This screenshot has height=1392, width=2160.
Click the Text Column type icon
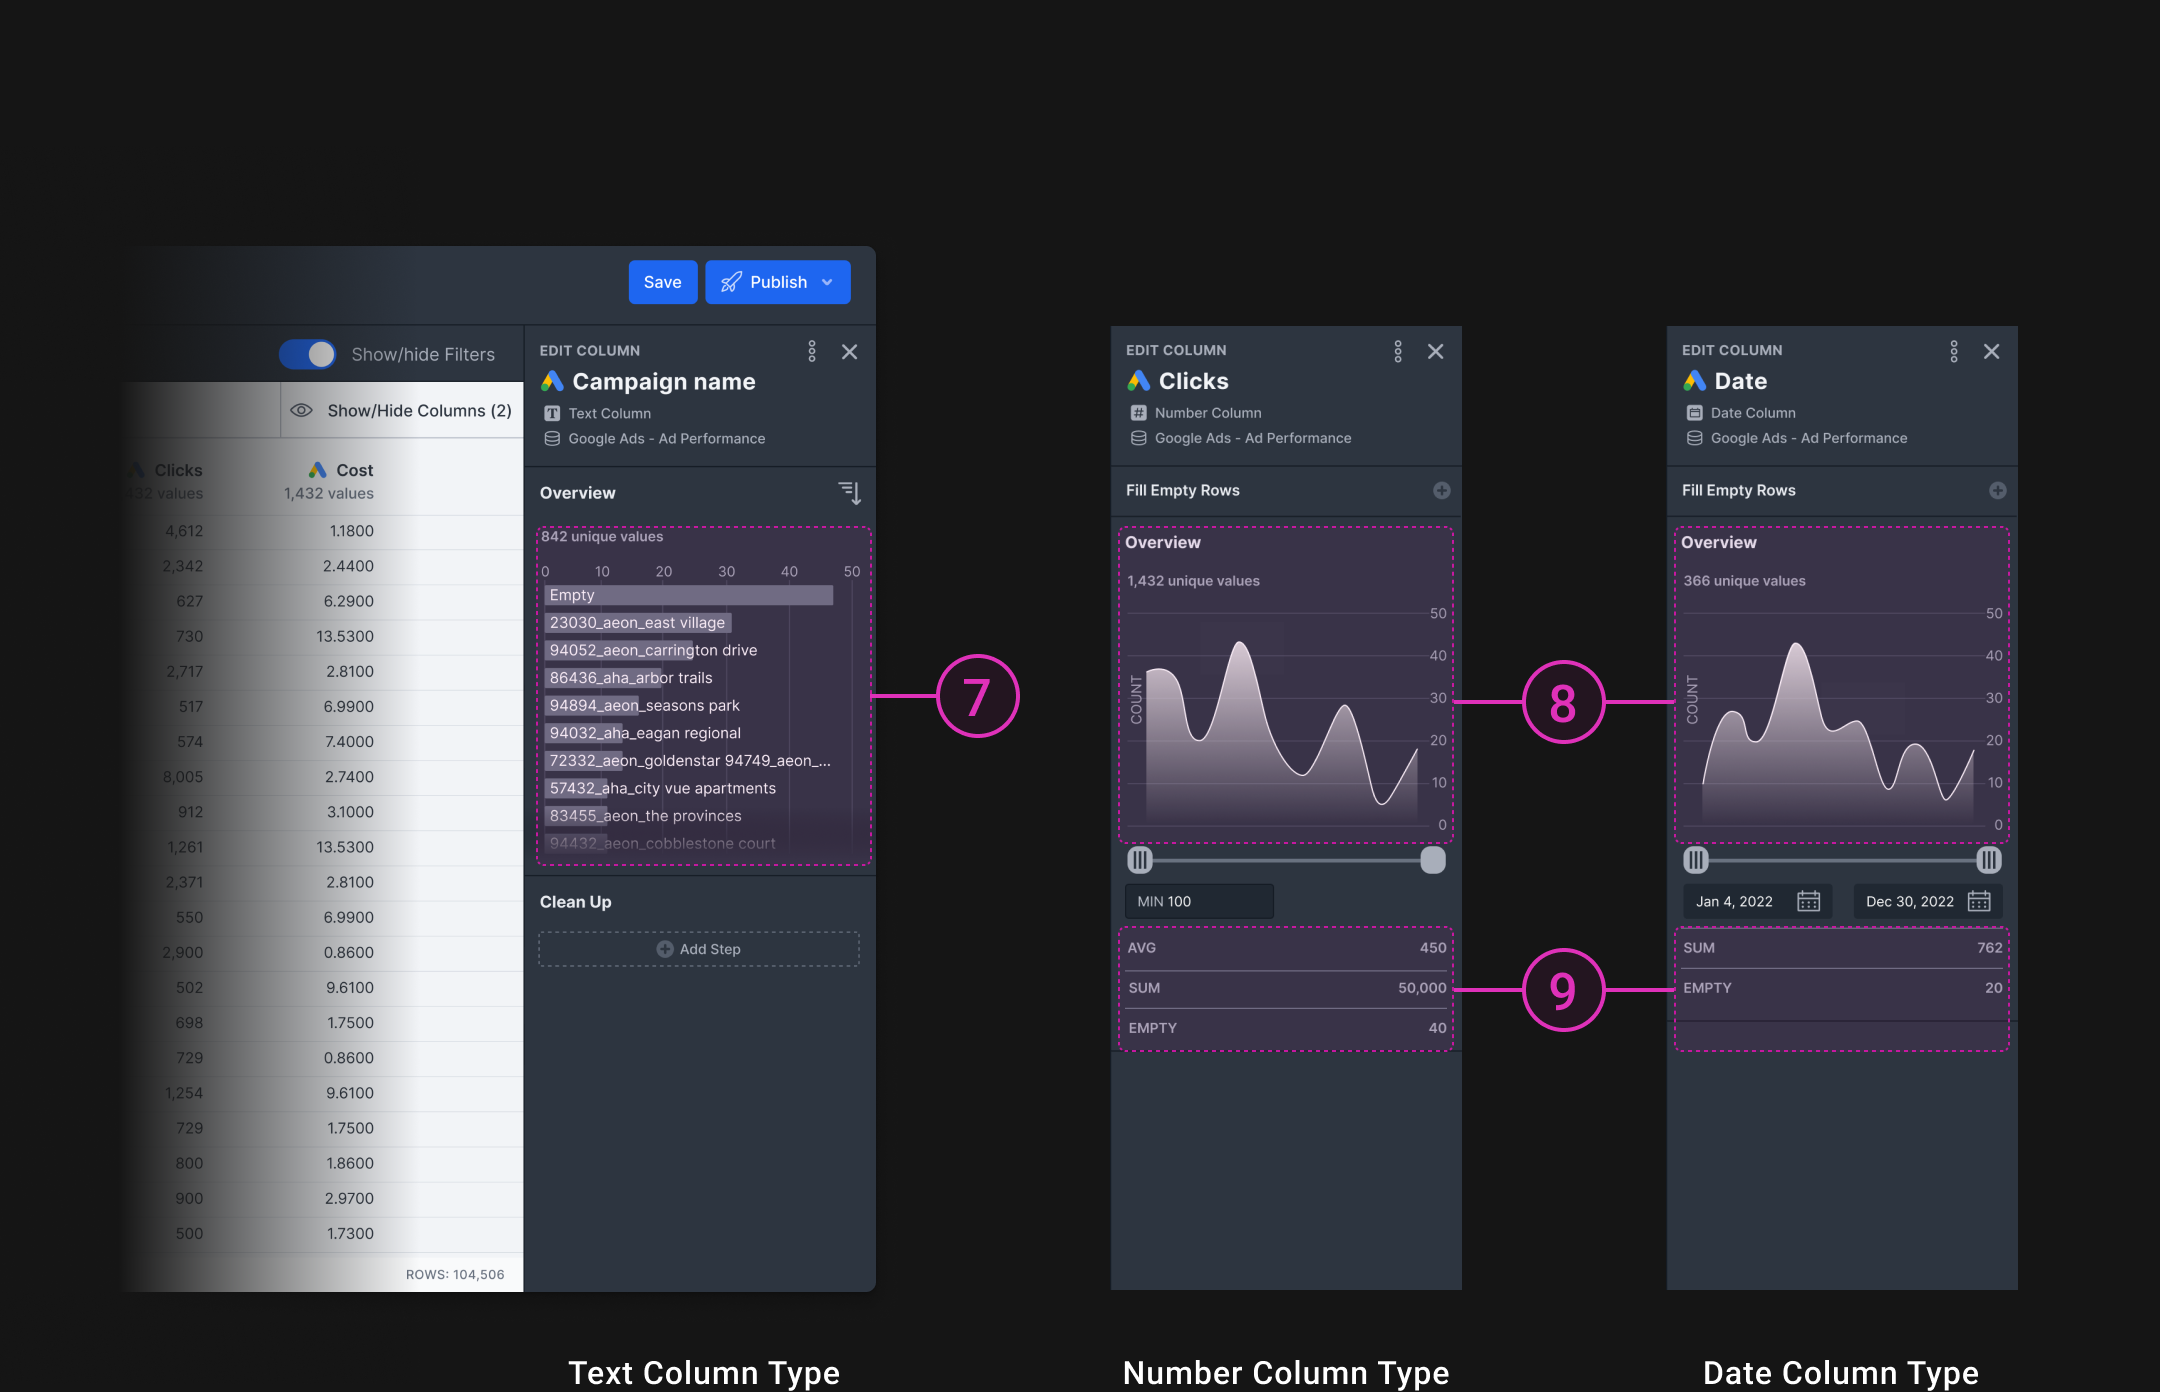[552, 413]
